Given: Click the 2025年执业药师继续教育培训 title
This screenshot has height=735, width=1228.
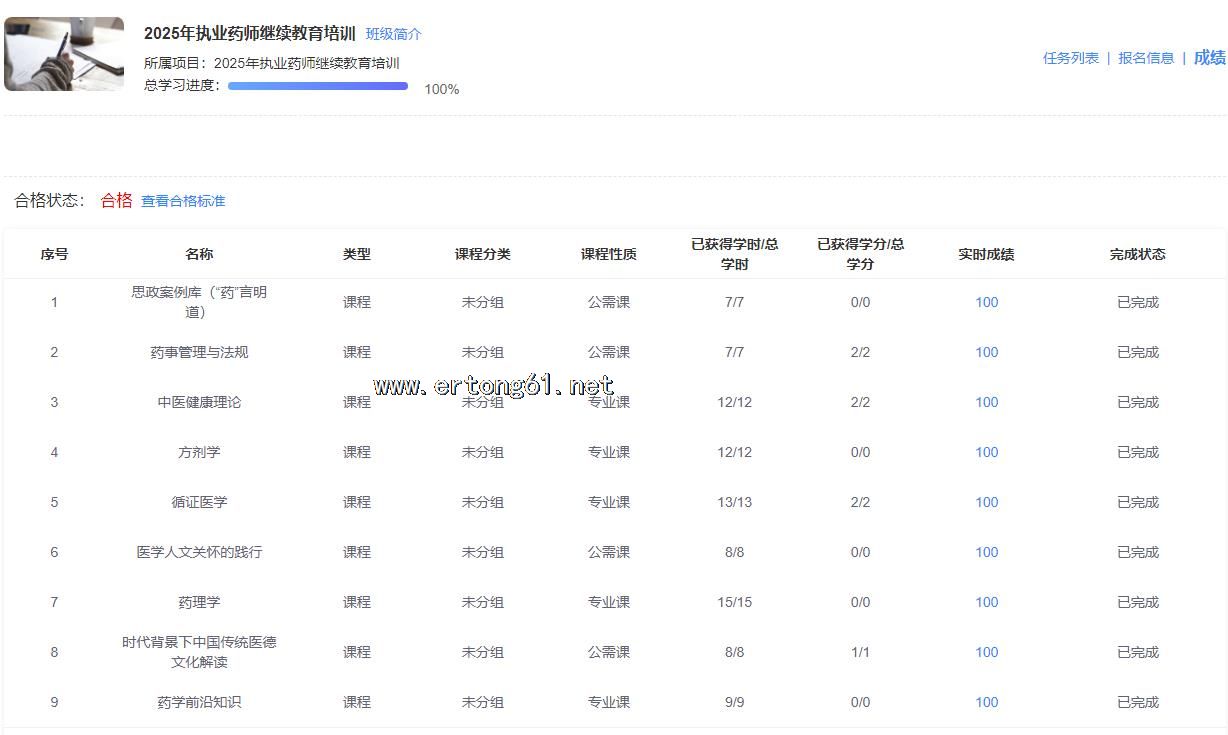Looking at the screenshot, I should (x=249, y=33).
